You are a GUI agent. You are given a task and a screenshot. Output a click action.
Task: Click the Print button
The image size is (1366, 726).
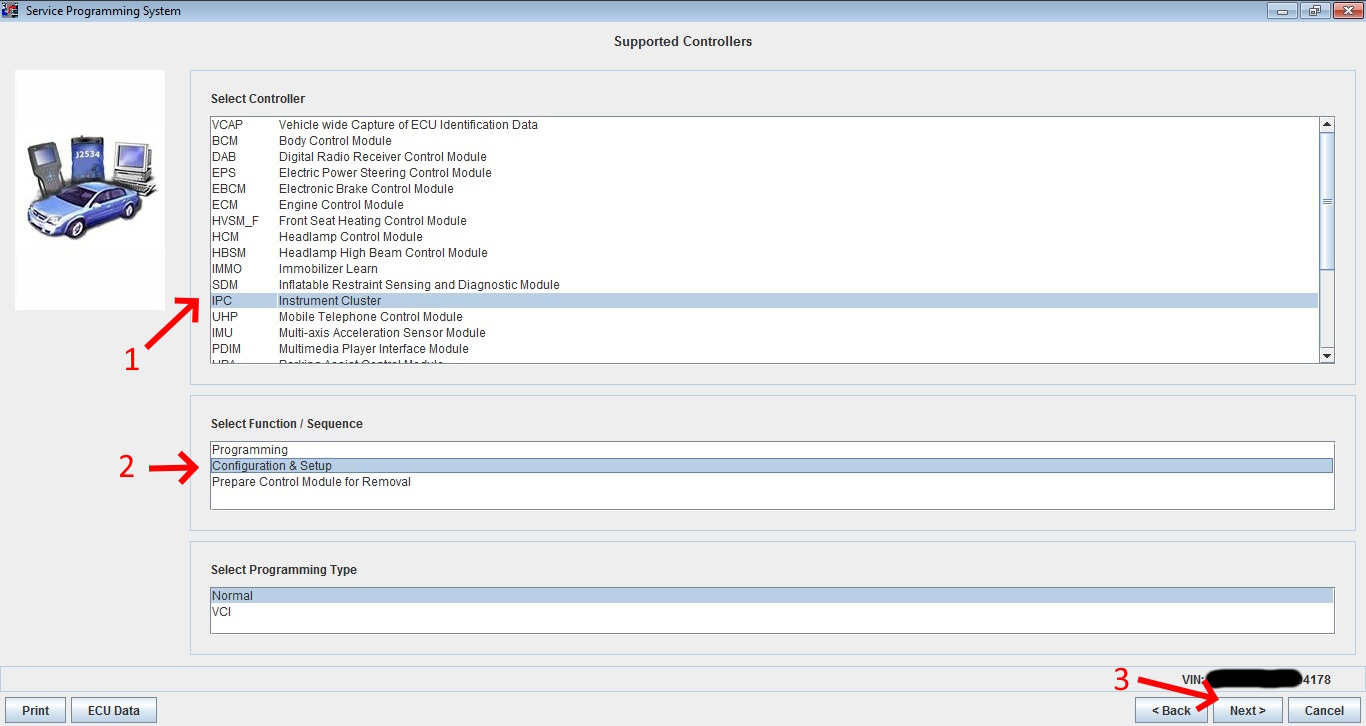pyautogui.click(x=36, y=710)
